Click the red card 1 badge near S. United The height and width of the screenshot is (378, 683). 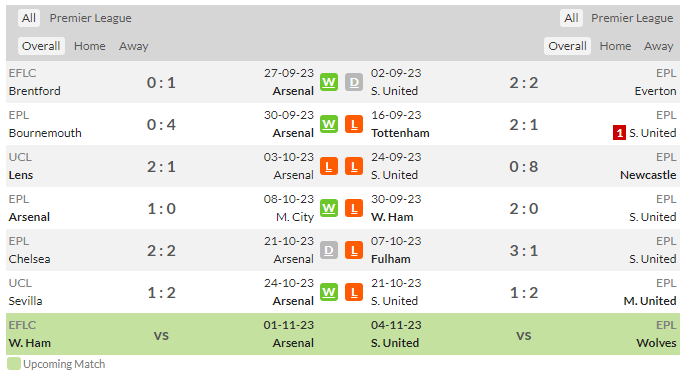pos(619,133)
